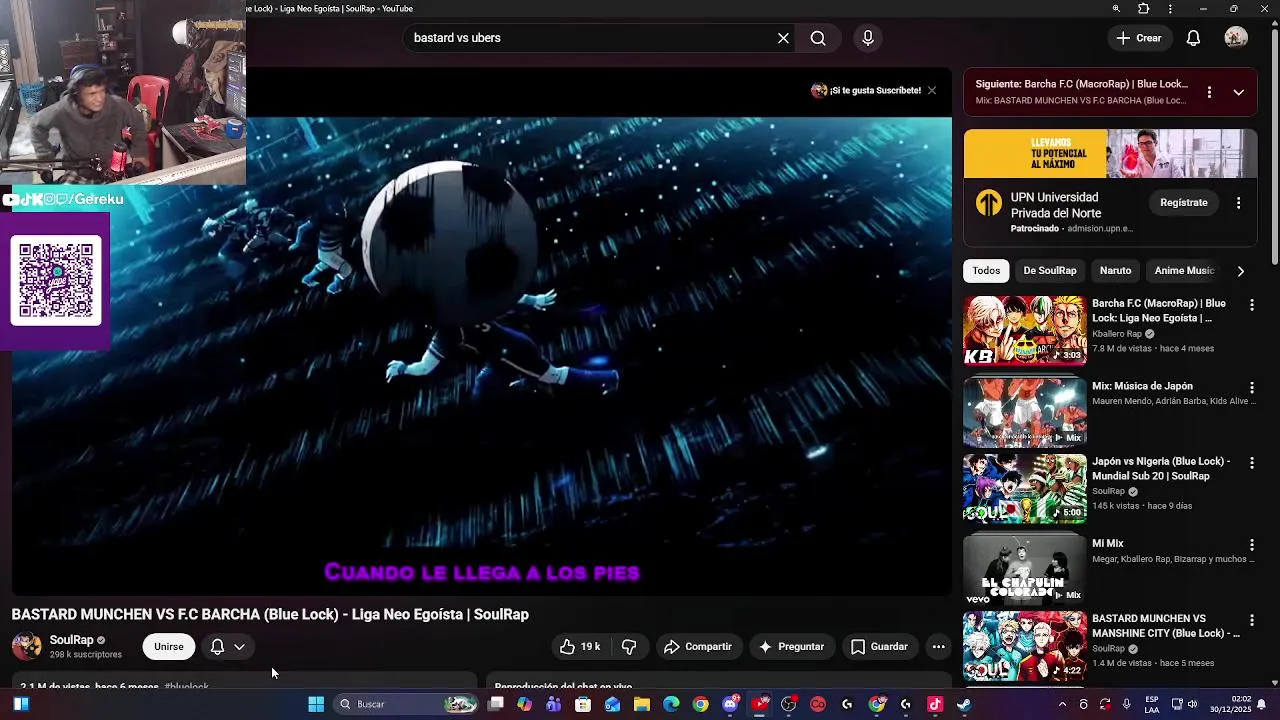Open options for BASTARD MUNCHEN VS MANSHINE CITY
The image size is (1280, 720).
1251,621
